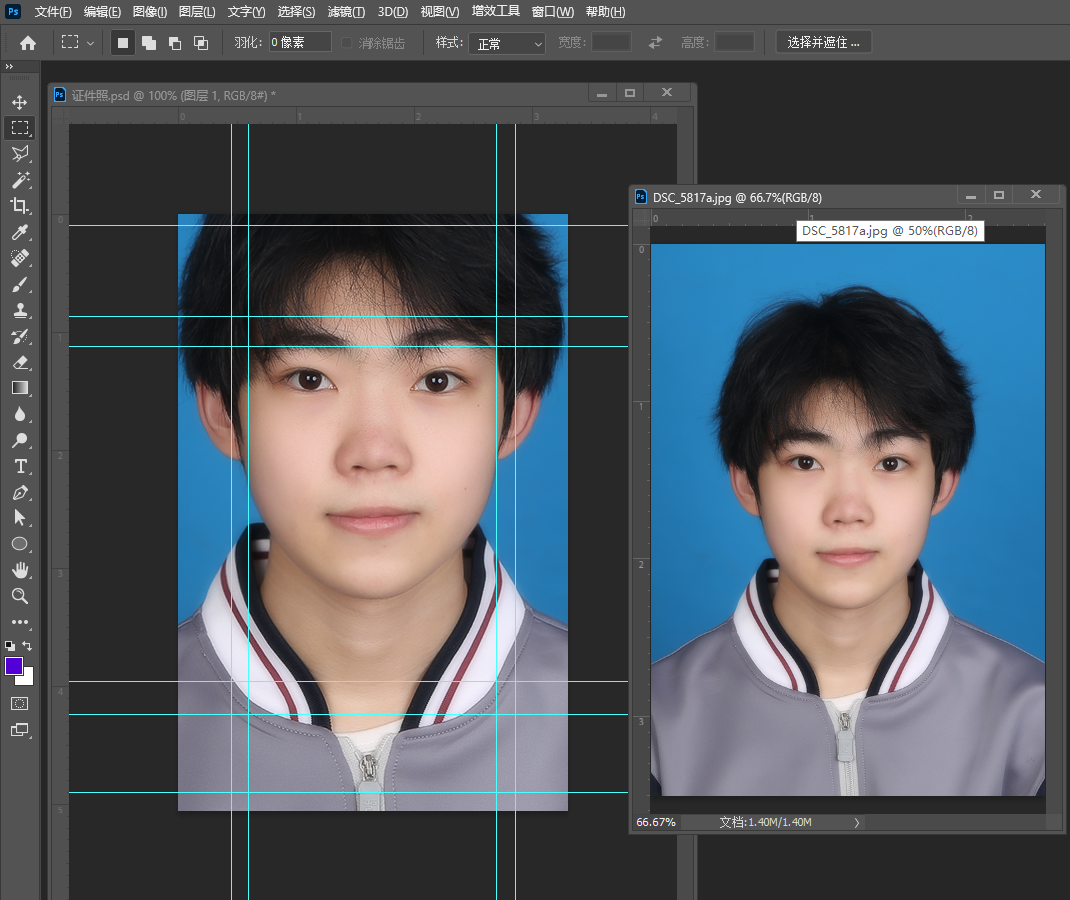Click the 选择并遮住 button
The width and height of the screenshot is (1070, 900).
point(823,42)
